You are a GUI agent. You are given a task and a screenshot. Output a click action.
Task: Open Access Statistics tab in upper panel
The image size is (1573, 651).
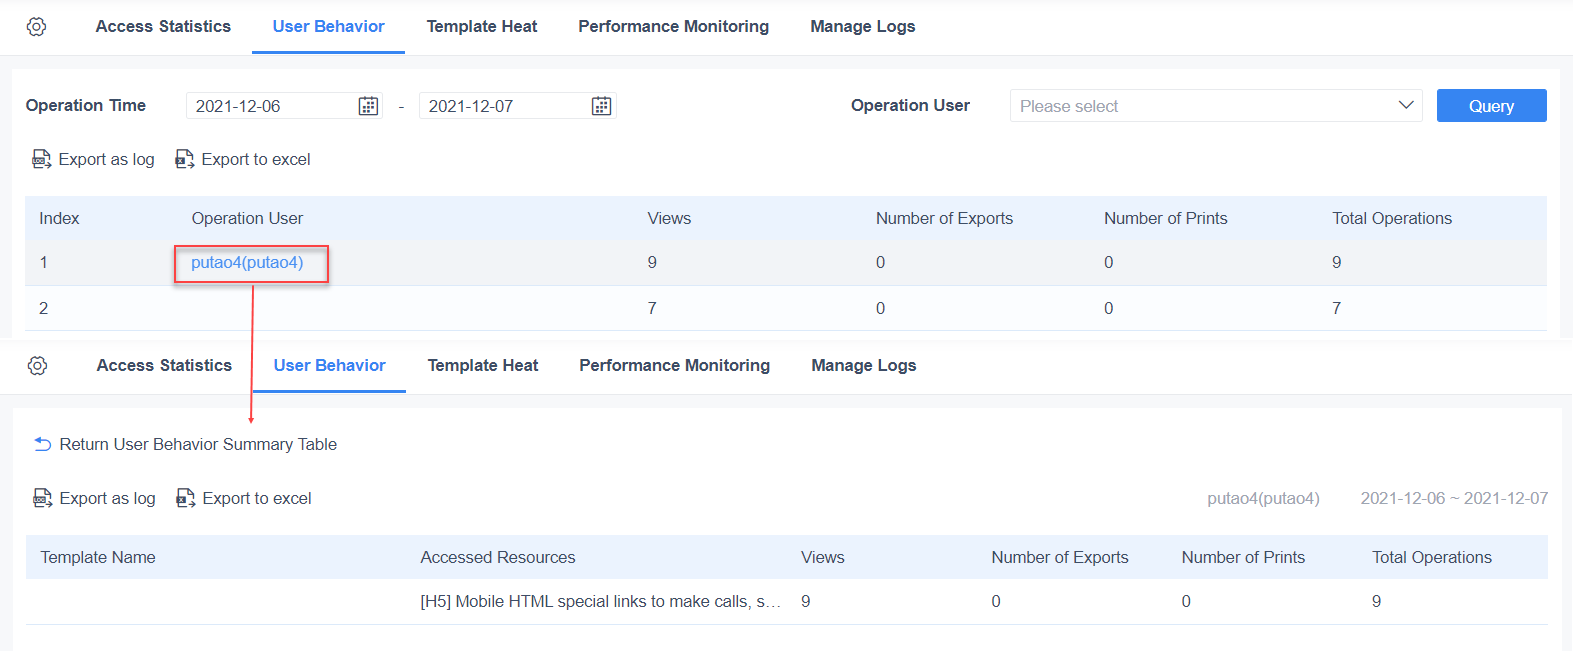click(x=163, y=27)
